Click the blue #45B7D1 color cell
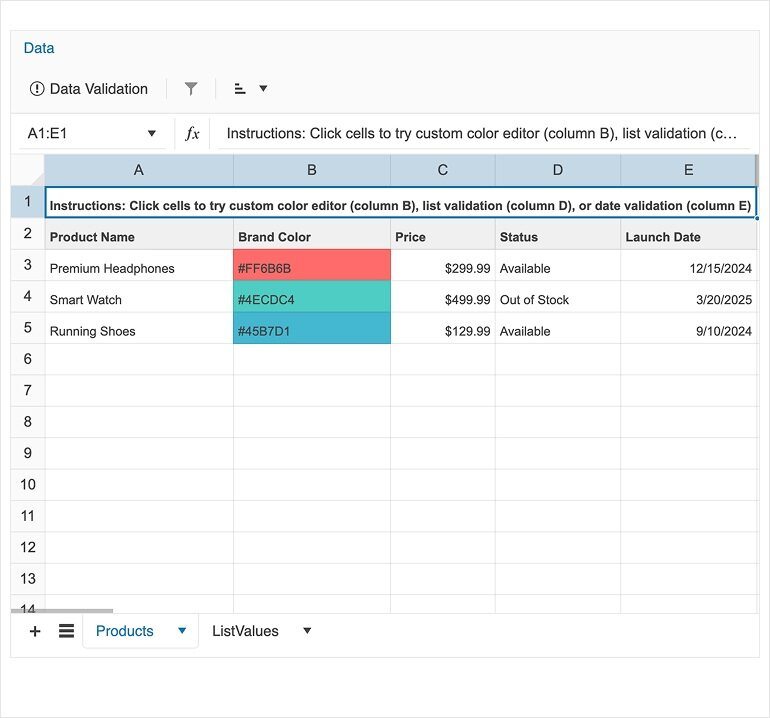This screenshot has height=718, width=770. [x=312, y=328]
